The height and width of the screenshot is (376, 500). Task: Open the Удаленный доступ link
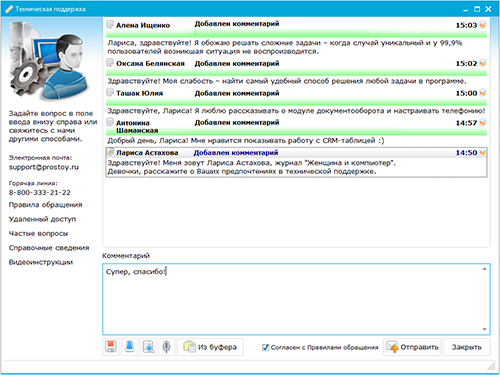click(x=42, y=219)
